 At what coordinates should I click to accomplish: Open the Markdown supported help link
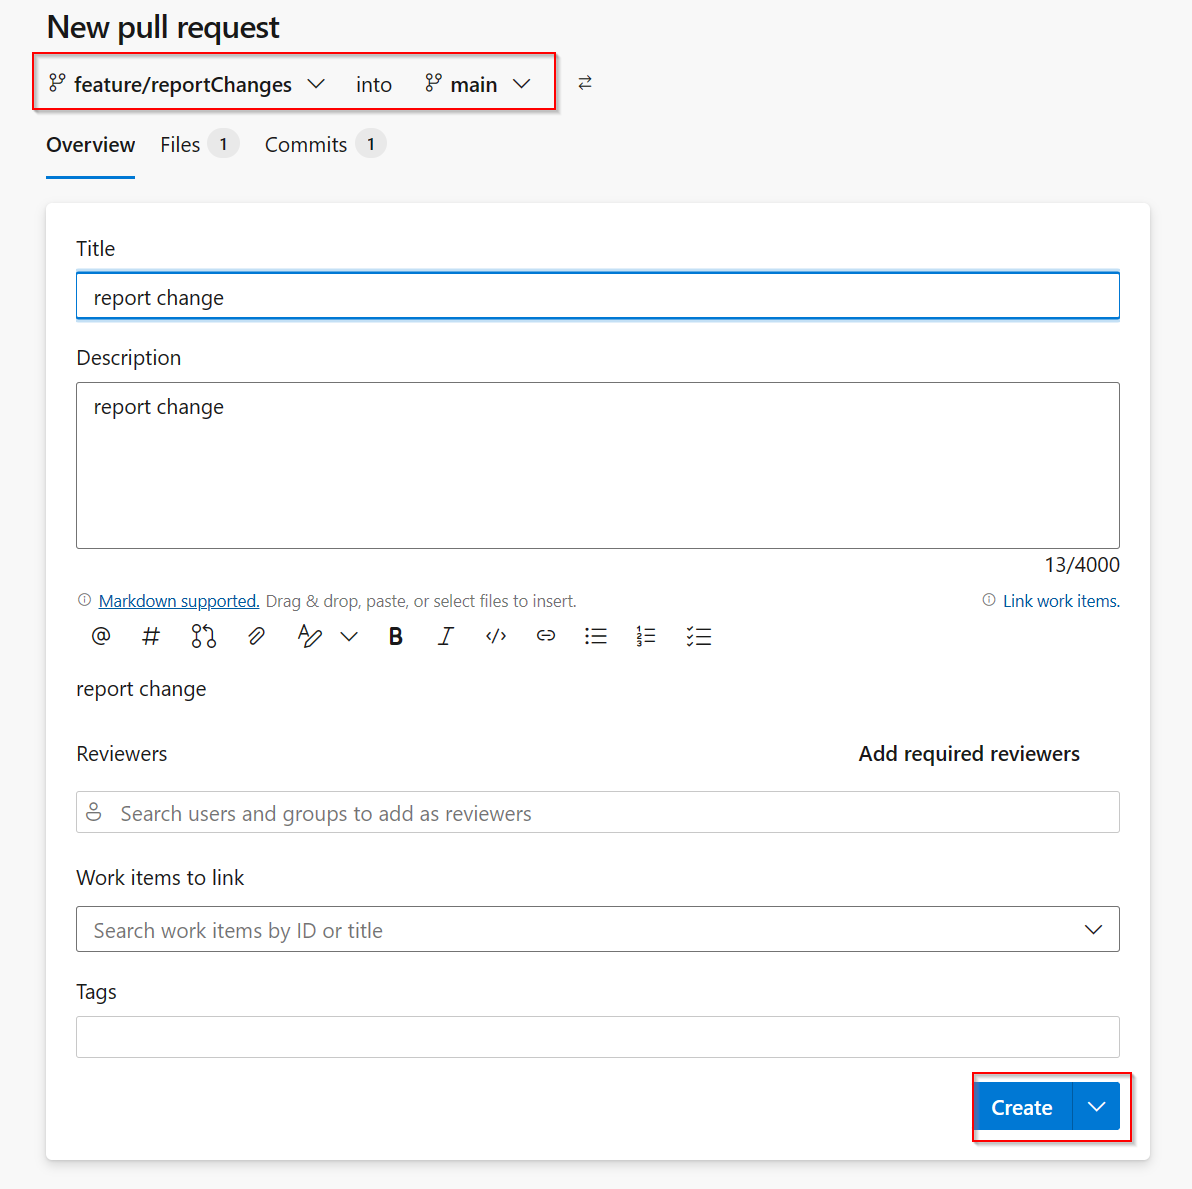pos(178,600)
